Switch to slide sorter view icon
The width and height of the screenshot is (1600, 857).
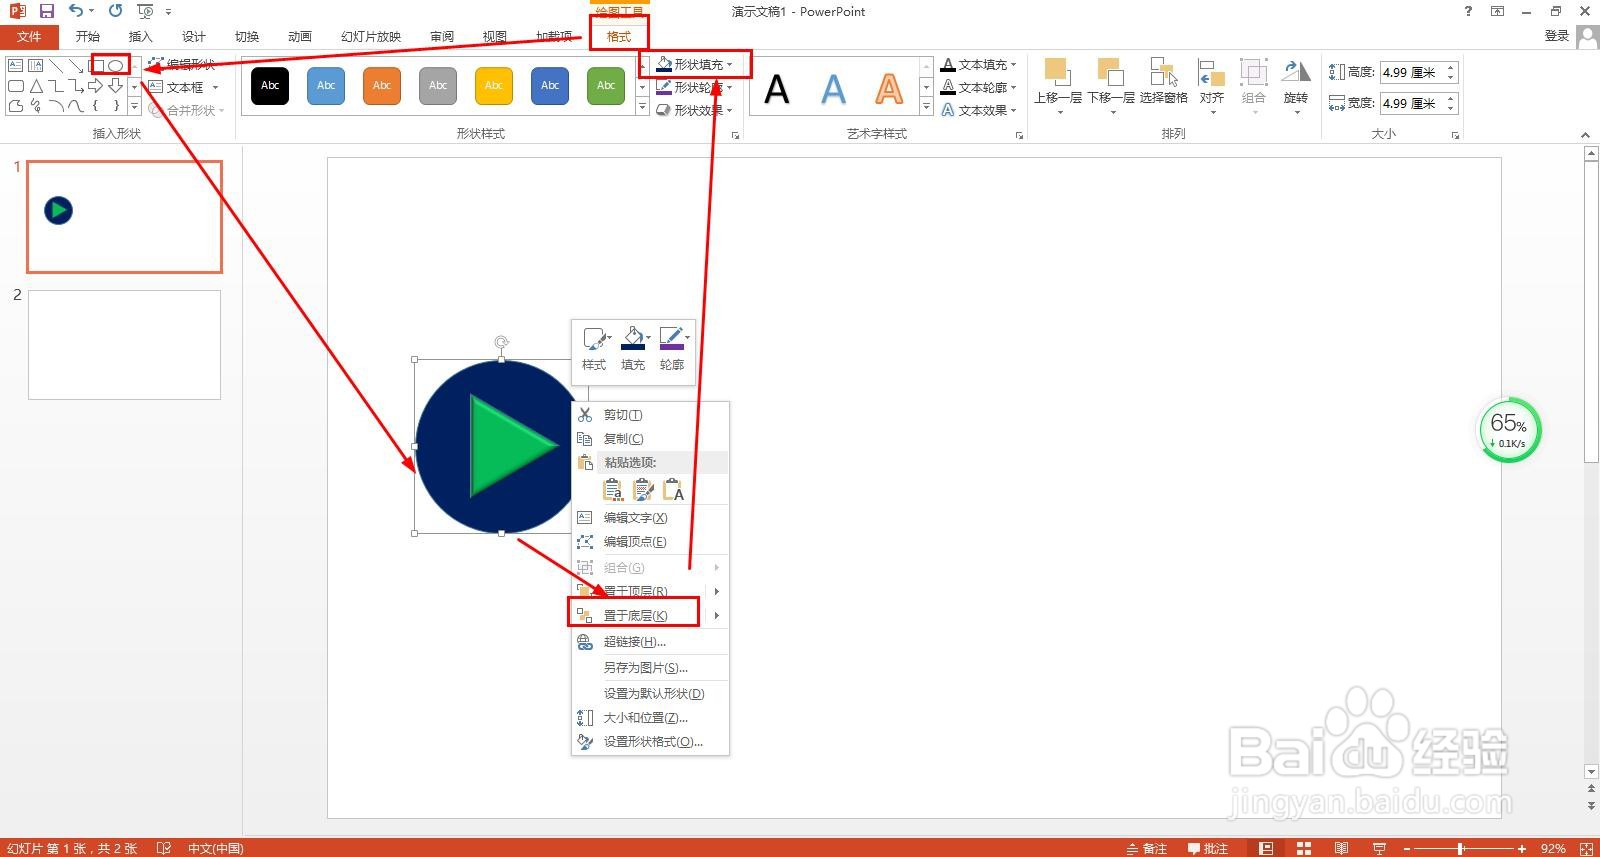point(1304,848)
